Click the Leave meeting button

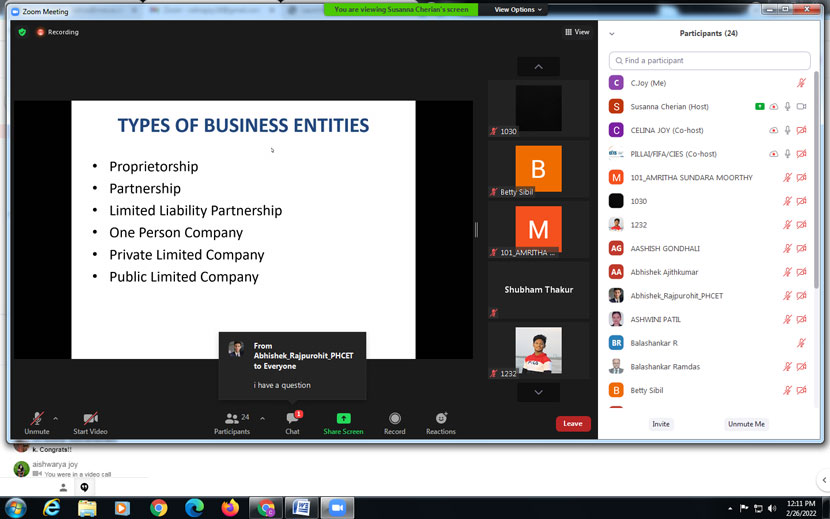573,424
